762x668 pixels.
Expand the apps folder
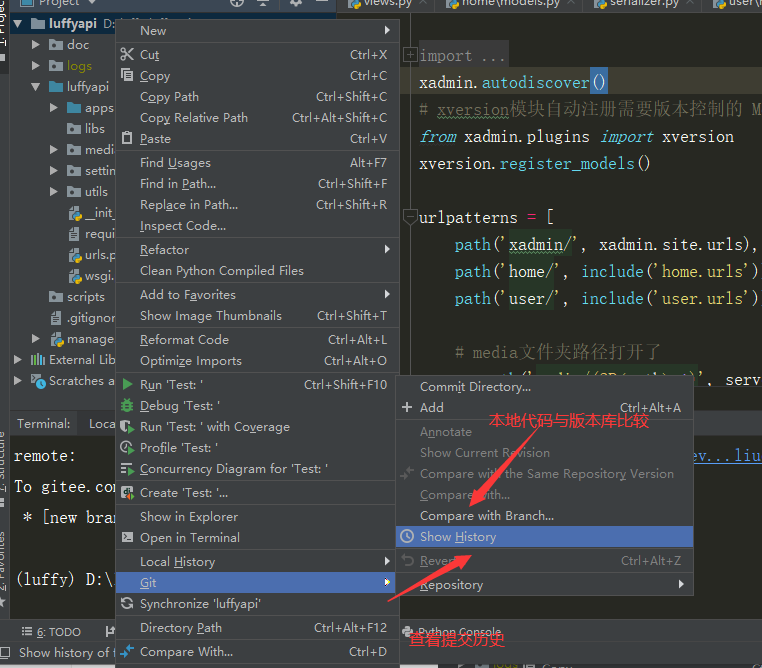(x=53, y=107)
